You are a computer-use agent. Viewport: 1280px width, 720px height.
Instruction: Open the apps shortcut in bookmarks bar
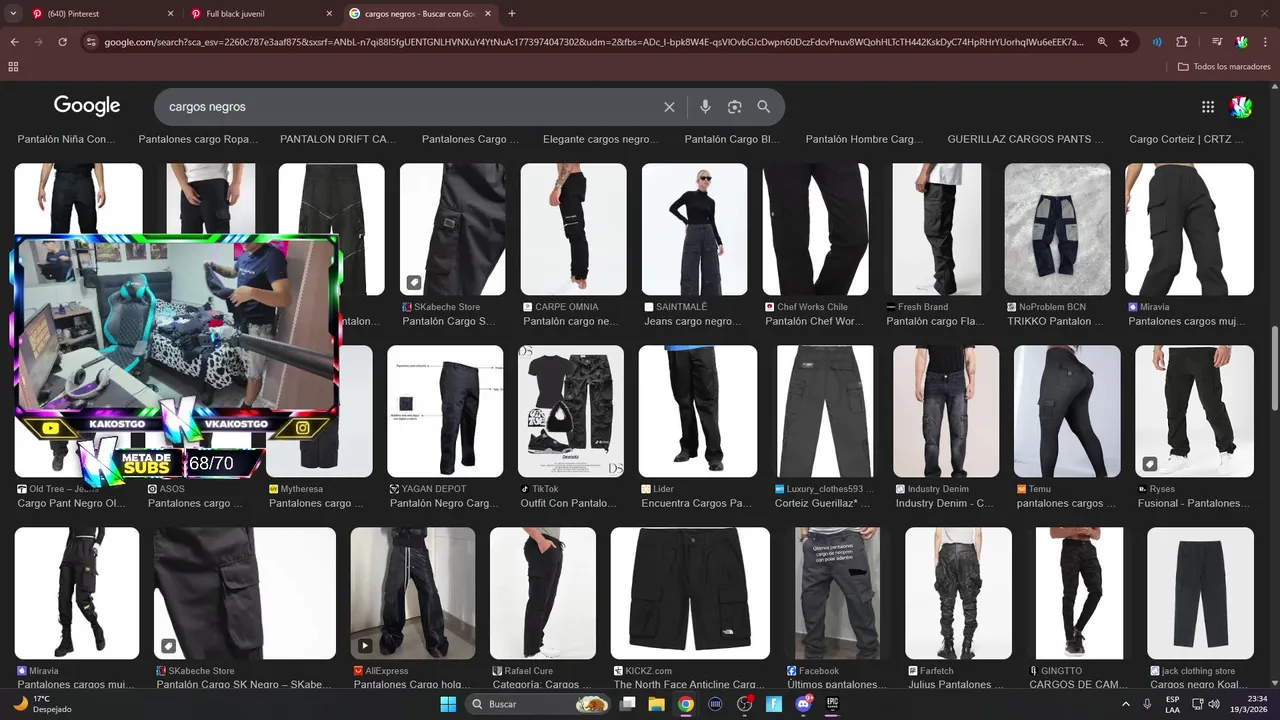coord(13,67)
